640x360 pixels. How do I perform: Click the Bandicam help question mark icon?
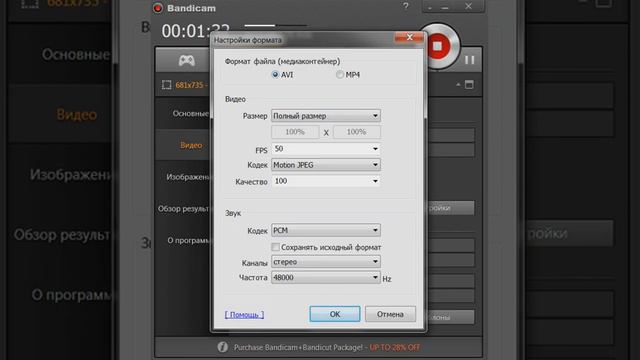coord(406,6)
